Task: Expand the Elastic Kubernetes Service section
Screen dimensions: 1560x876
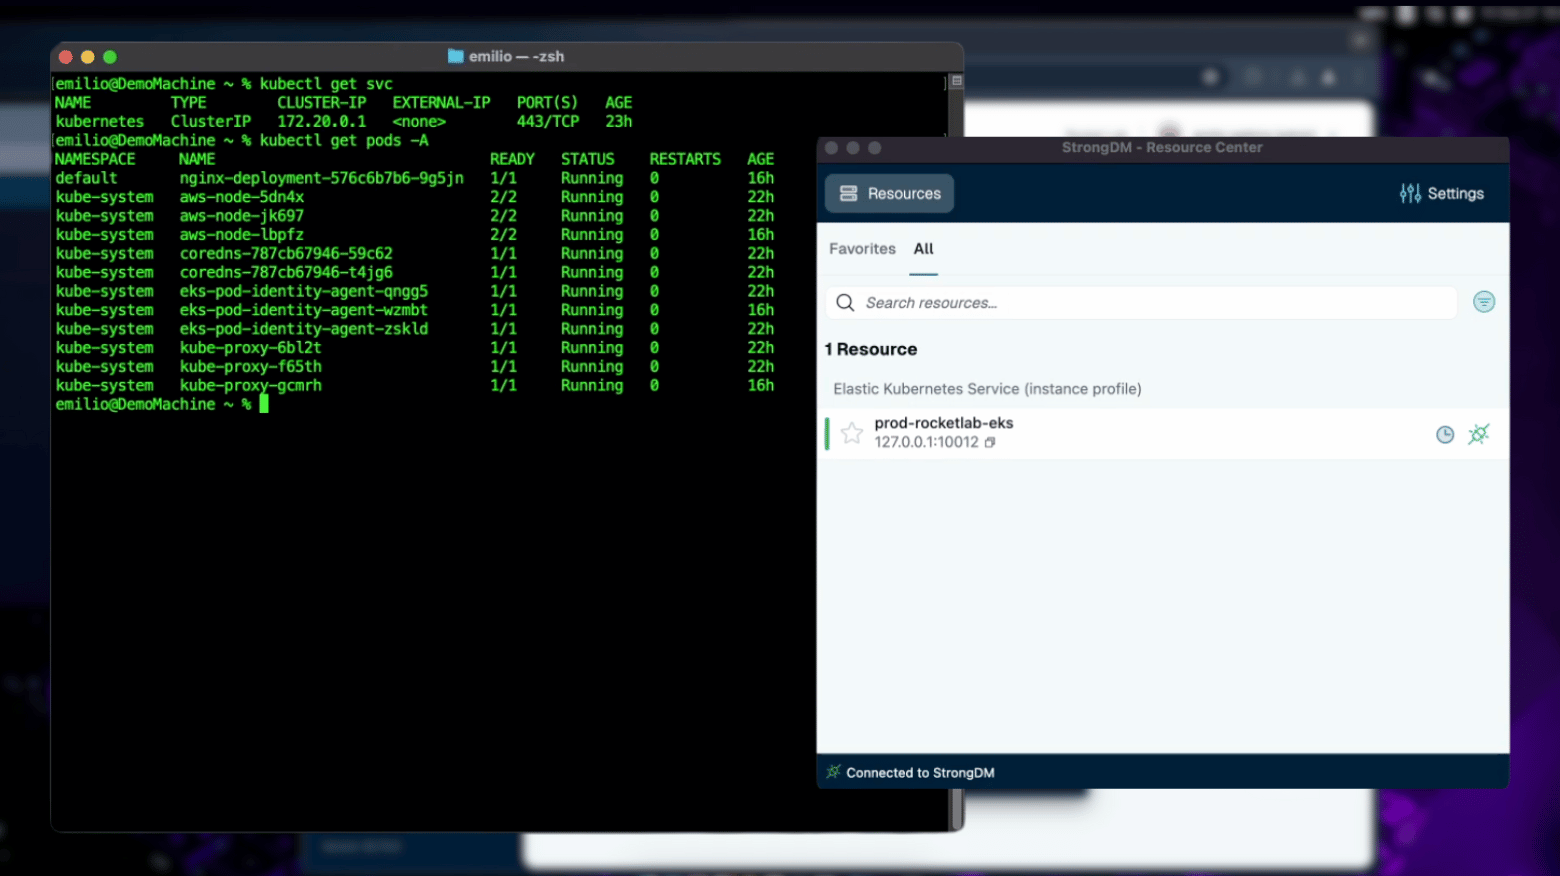Action: pyautogui.click(x=986, y=389)
